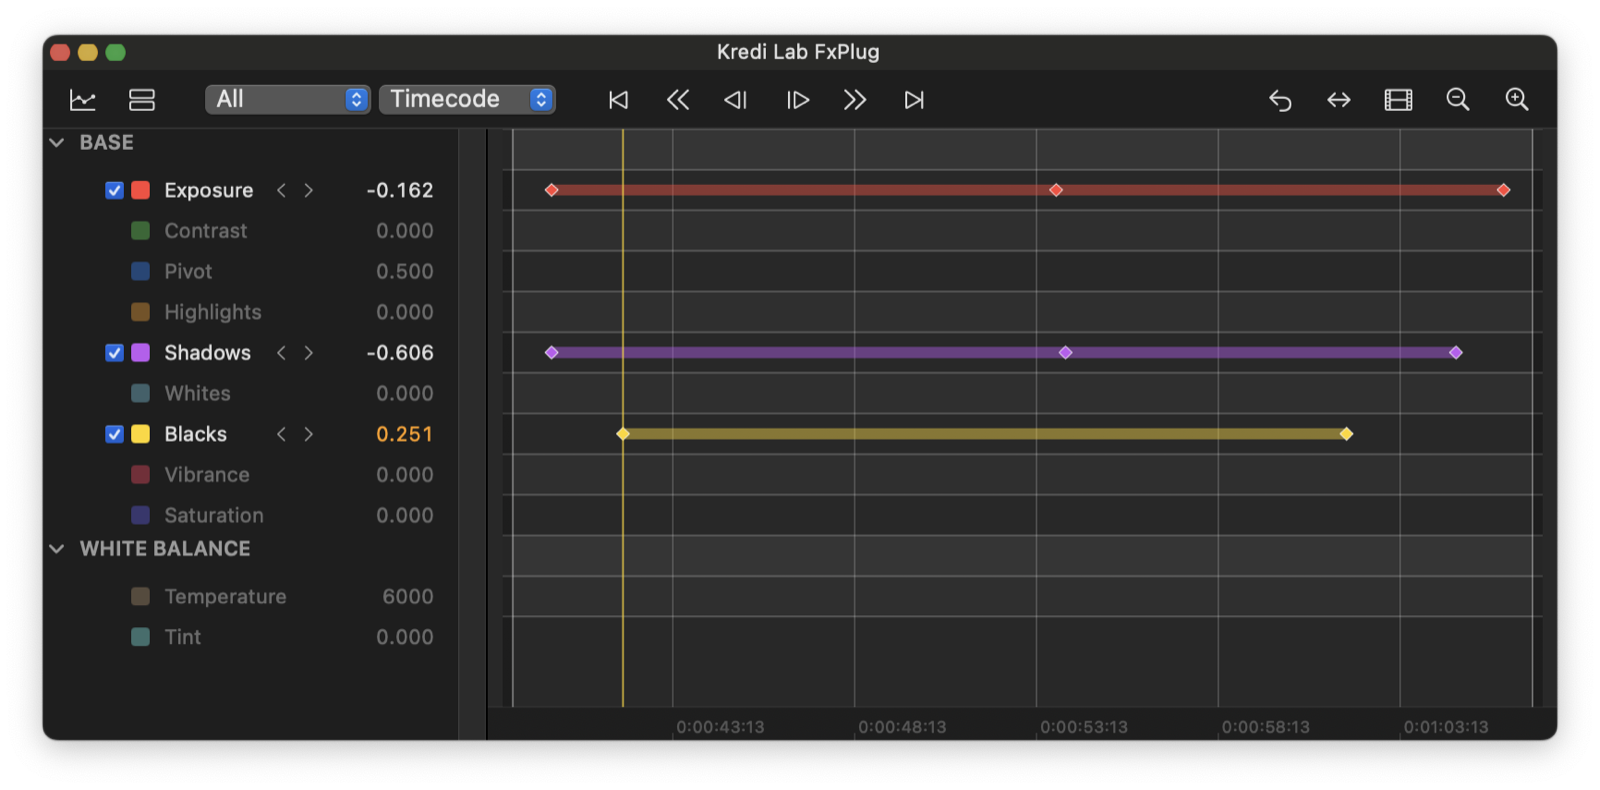Zoom out the timeline
This screenshot has width=1600, height=790.
click(1458, 100)
